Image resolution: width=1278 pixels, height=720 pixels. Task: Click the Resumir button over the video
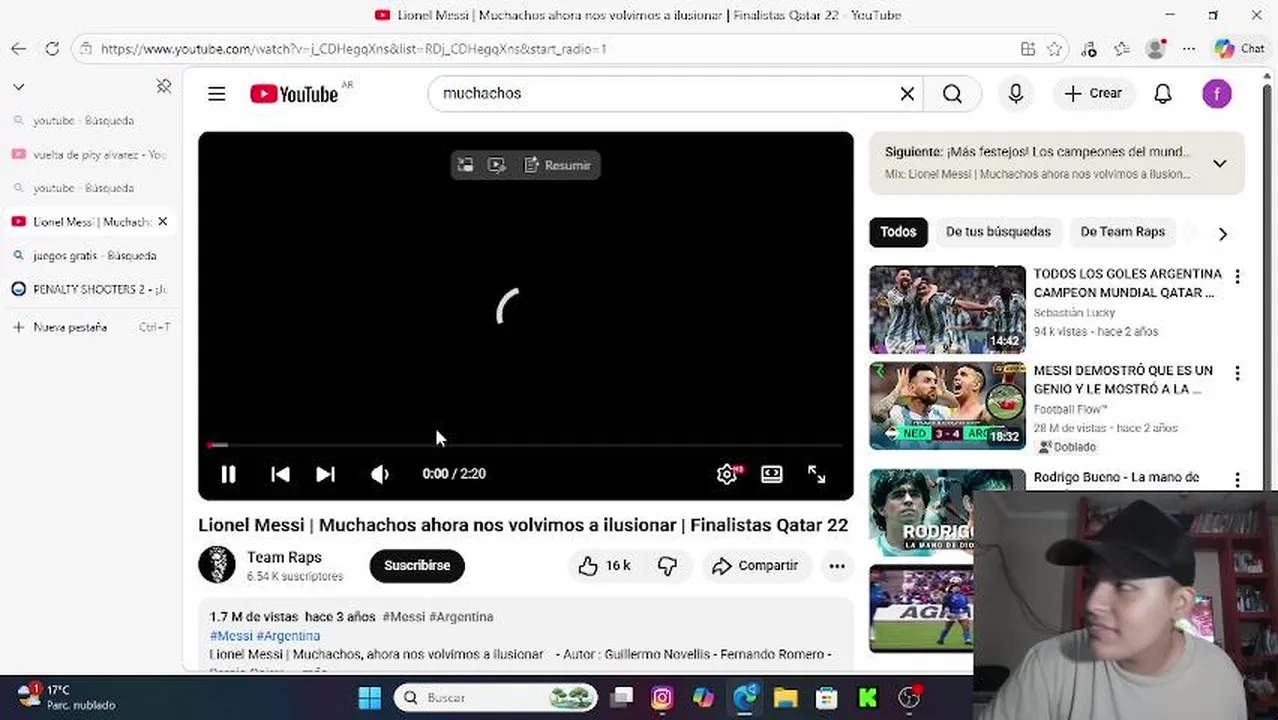(x=558, y=165)
